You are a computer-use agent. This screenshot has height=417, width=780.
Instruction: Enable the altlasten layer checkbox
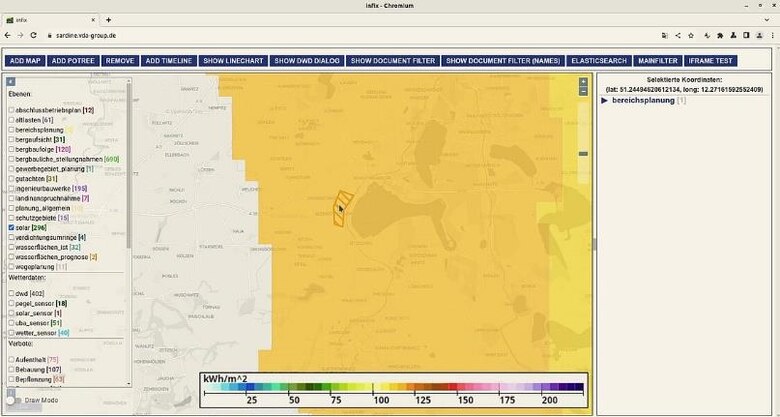pos(11,120)
